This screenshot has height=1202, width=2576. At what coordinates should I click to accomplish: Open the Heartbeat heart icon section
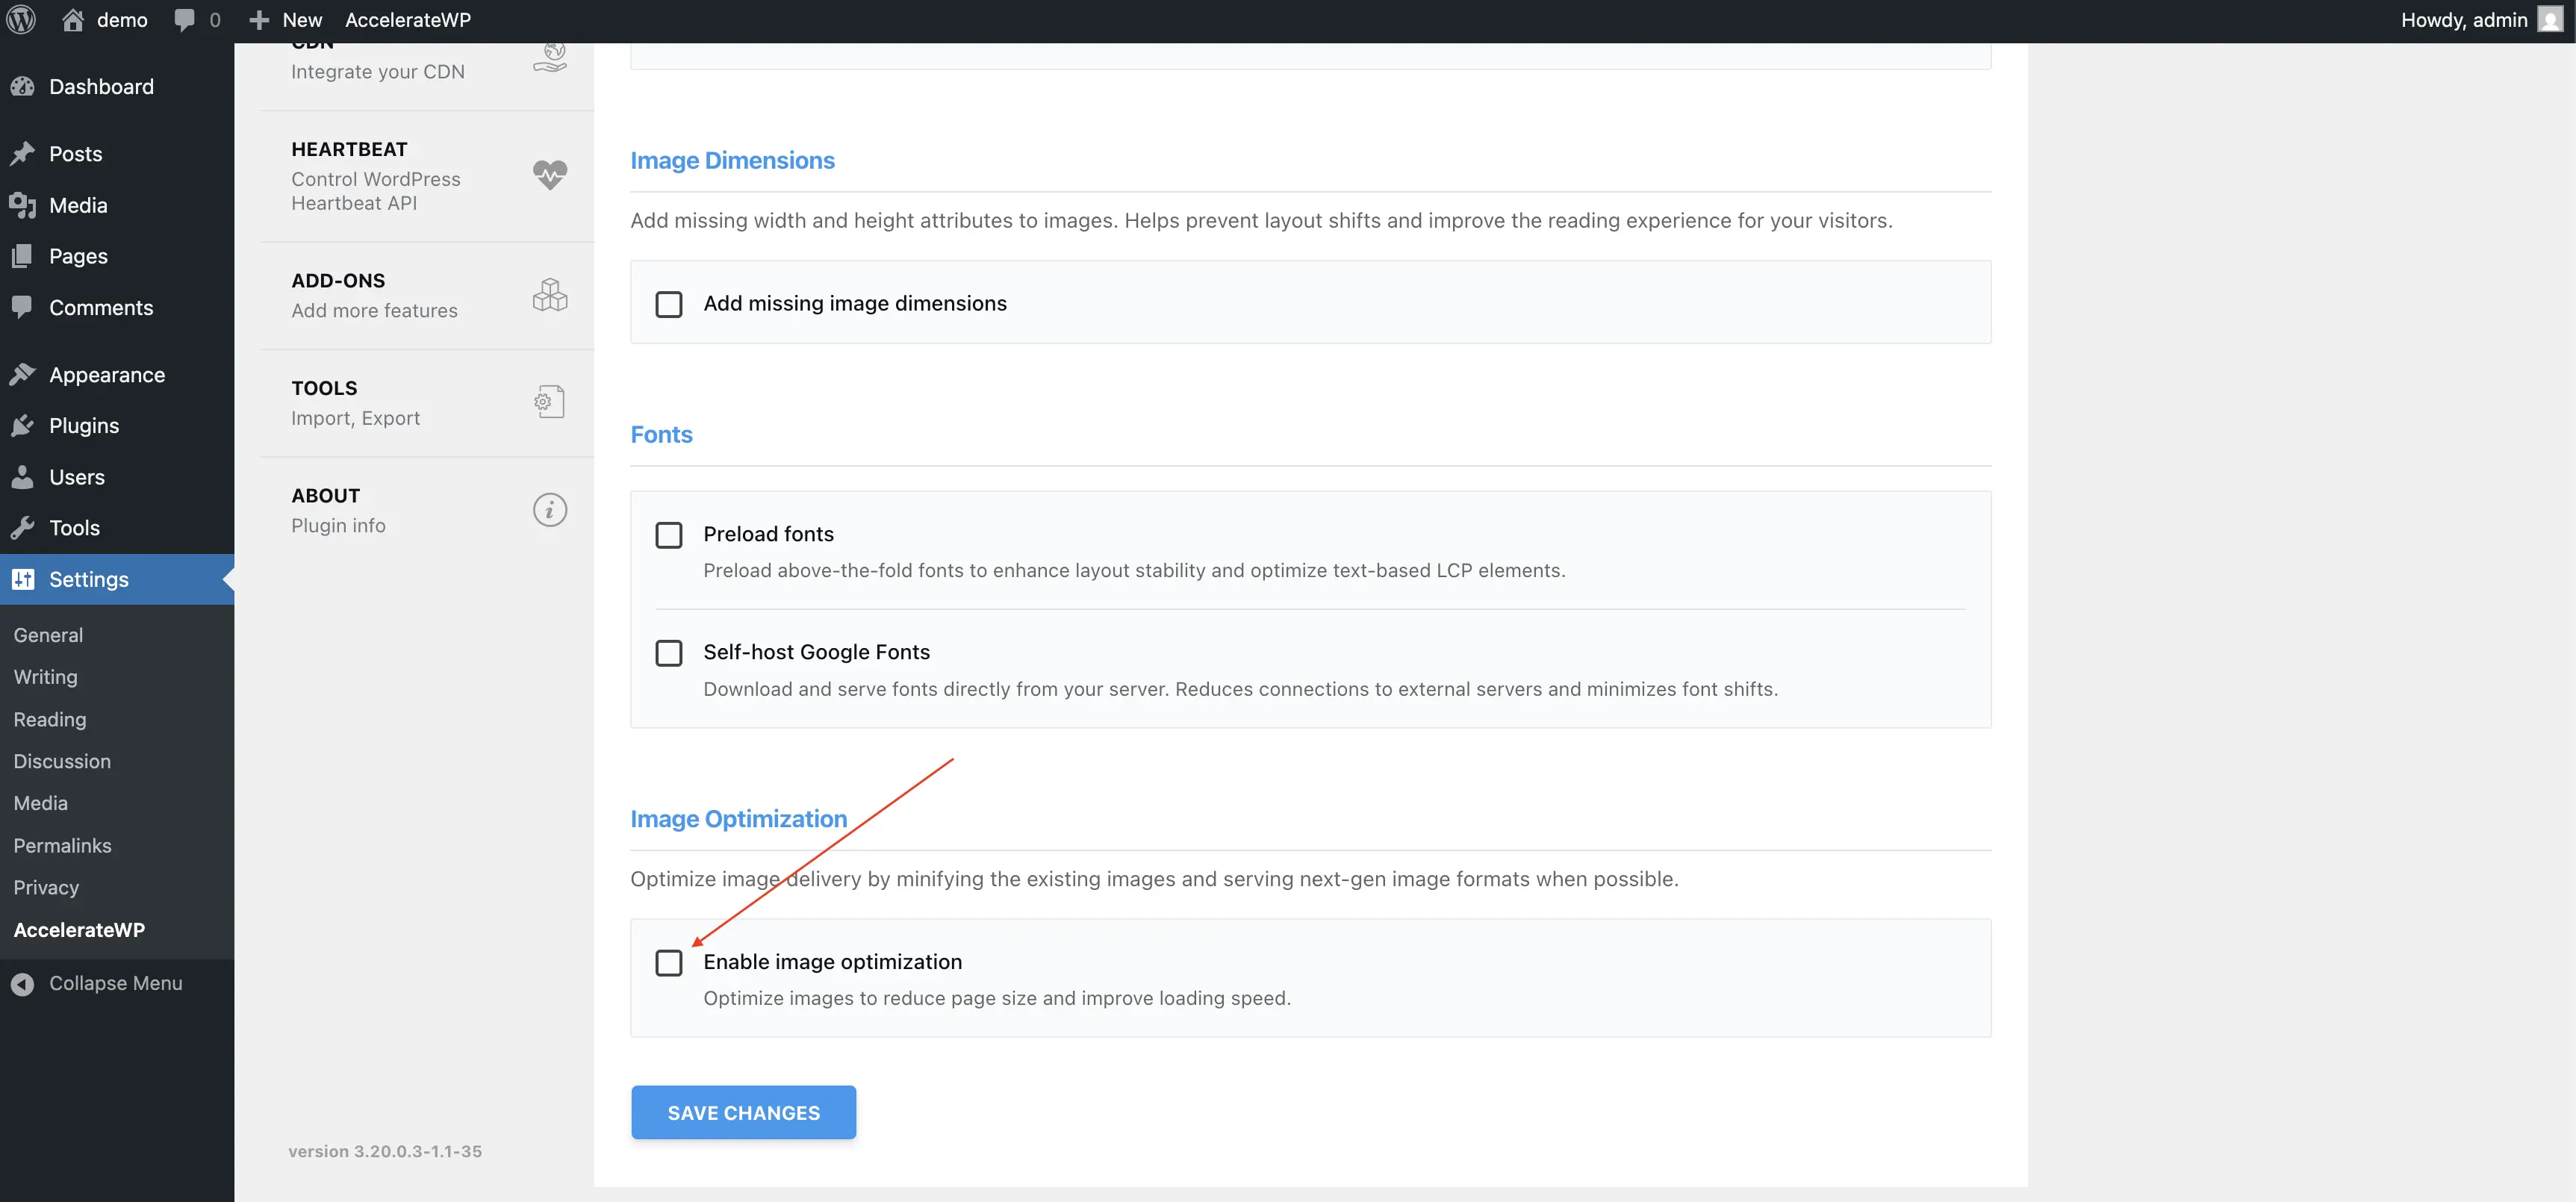(x=549, y=175)
